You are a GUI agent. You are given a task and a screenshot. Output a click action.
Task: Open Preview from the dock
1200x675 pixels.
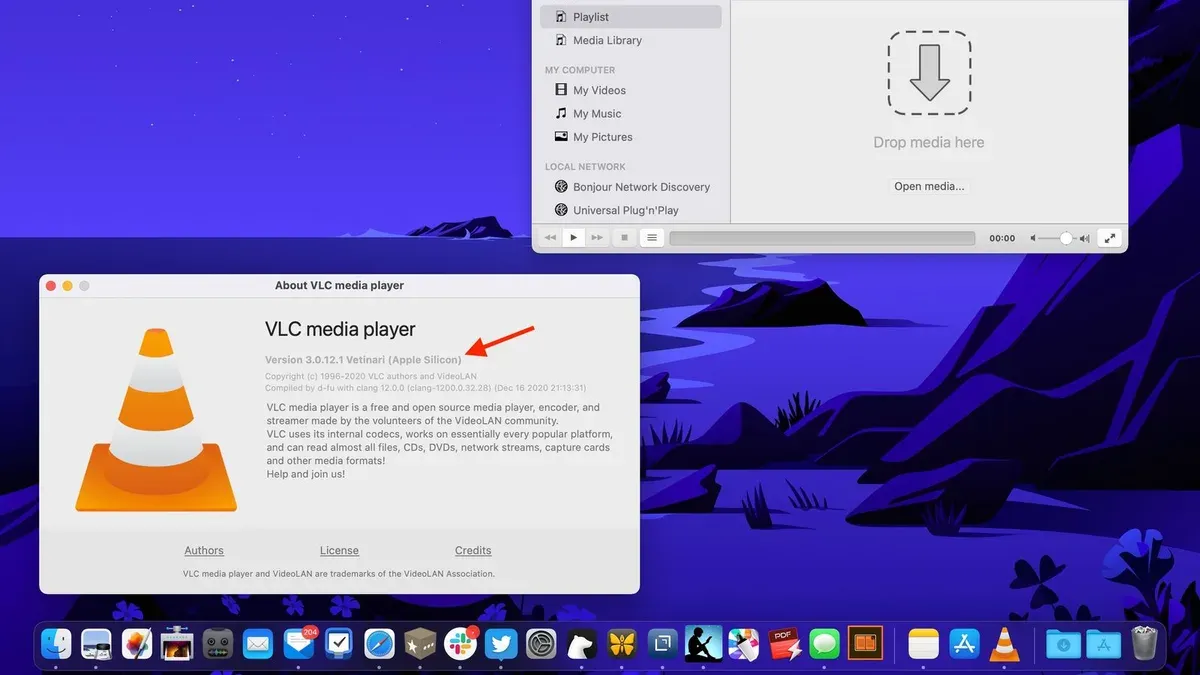(x=96, y=645)
